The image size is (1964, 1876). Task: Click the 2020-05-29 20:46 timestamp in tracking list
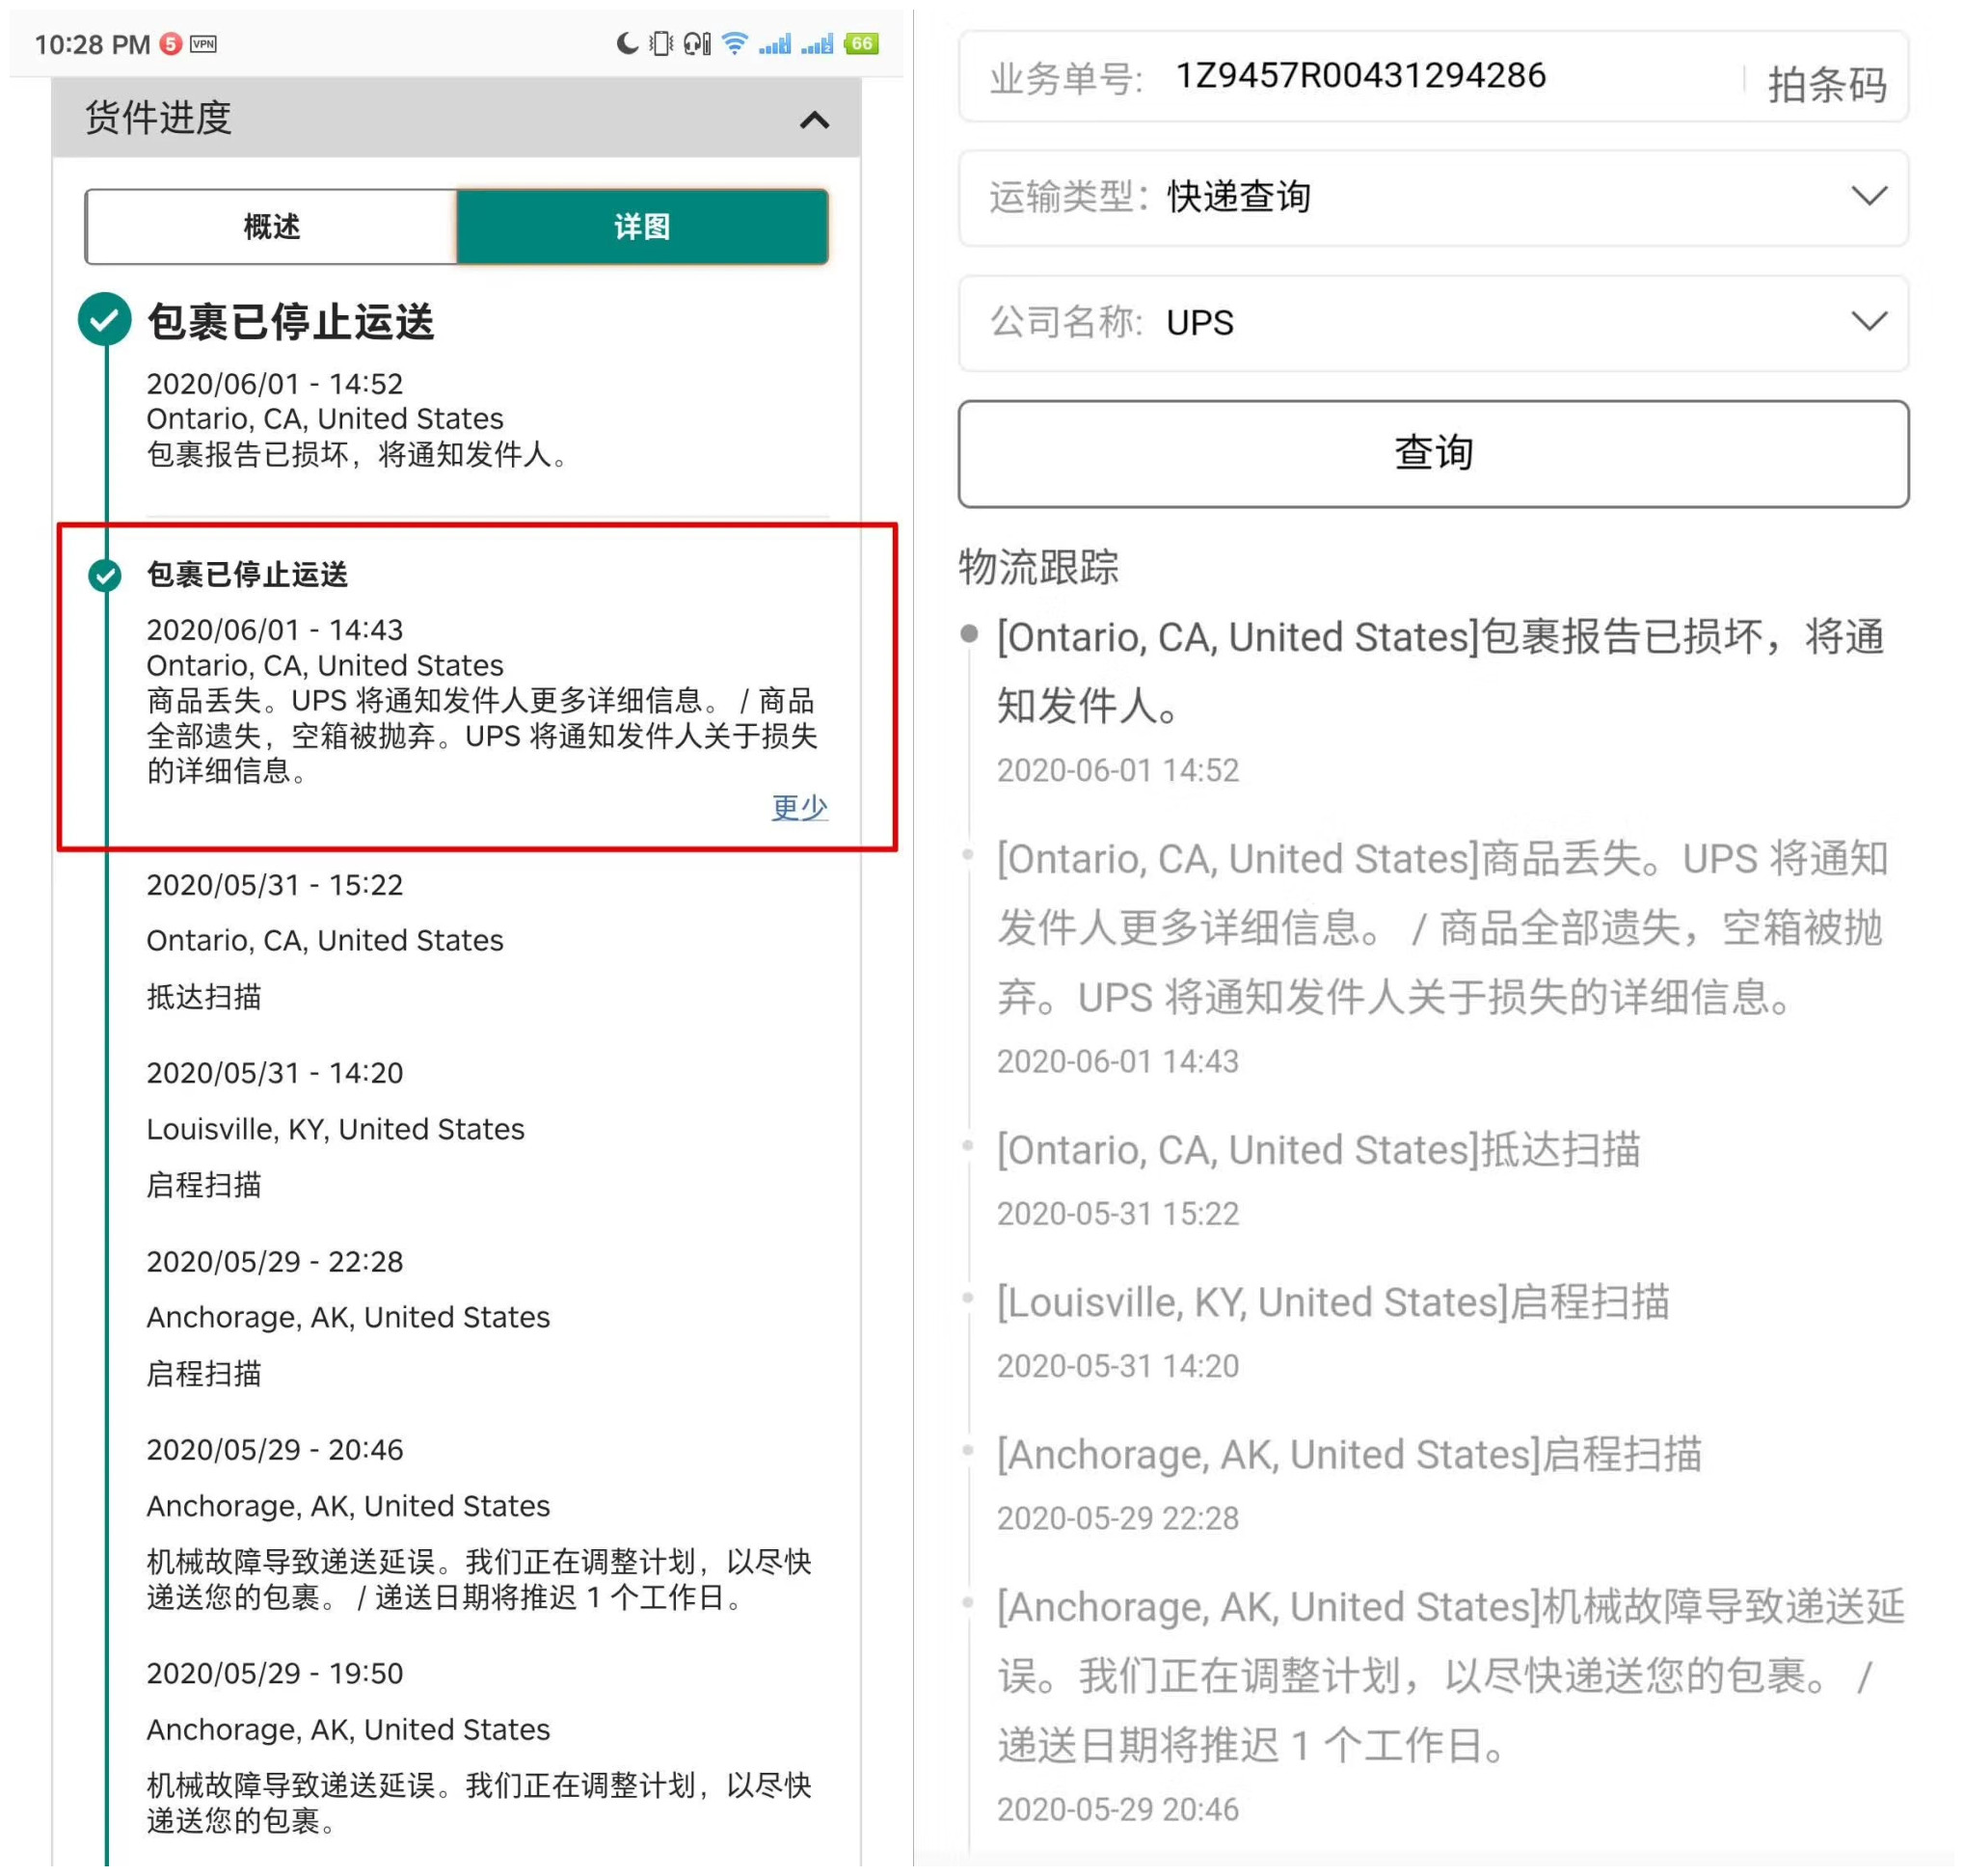[x=1117, y=1809]
